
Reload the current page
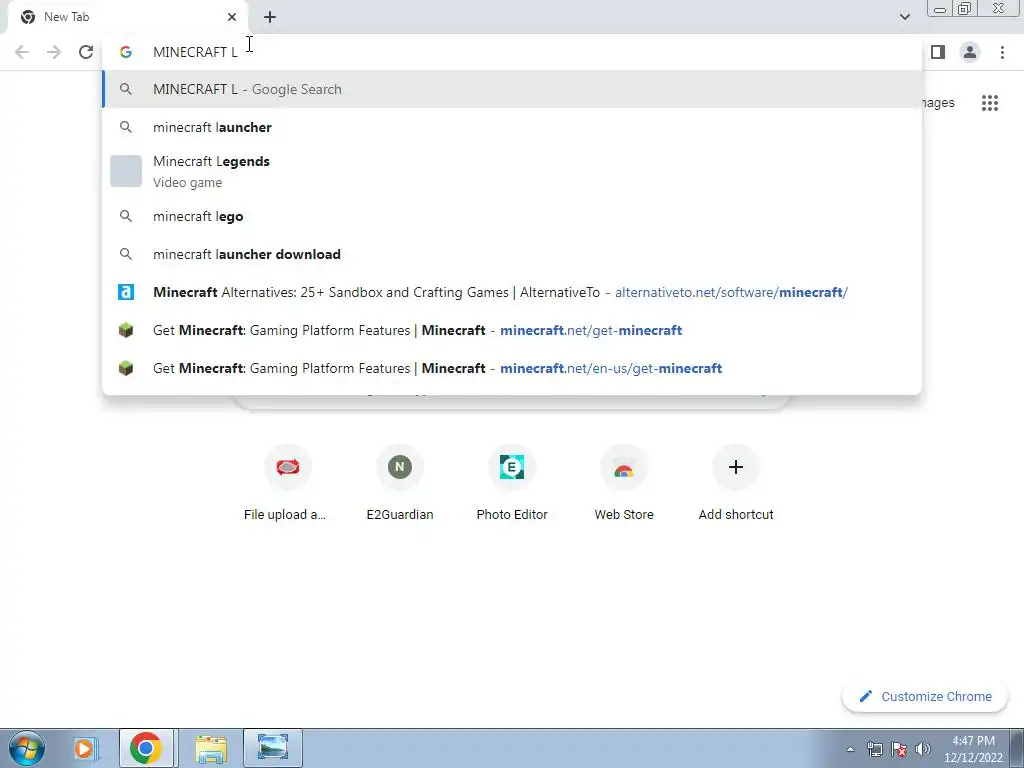86,52
